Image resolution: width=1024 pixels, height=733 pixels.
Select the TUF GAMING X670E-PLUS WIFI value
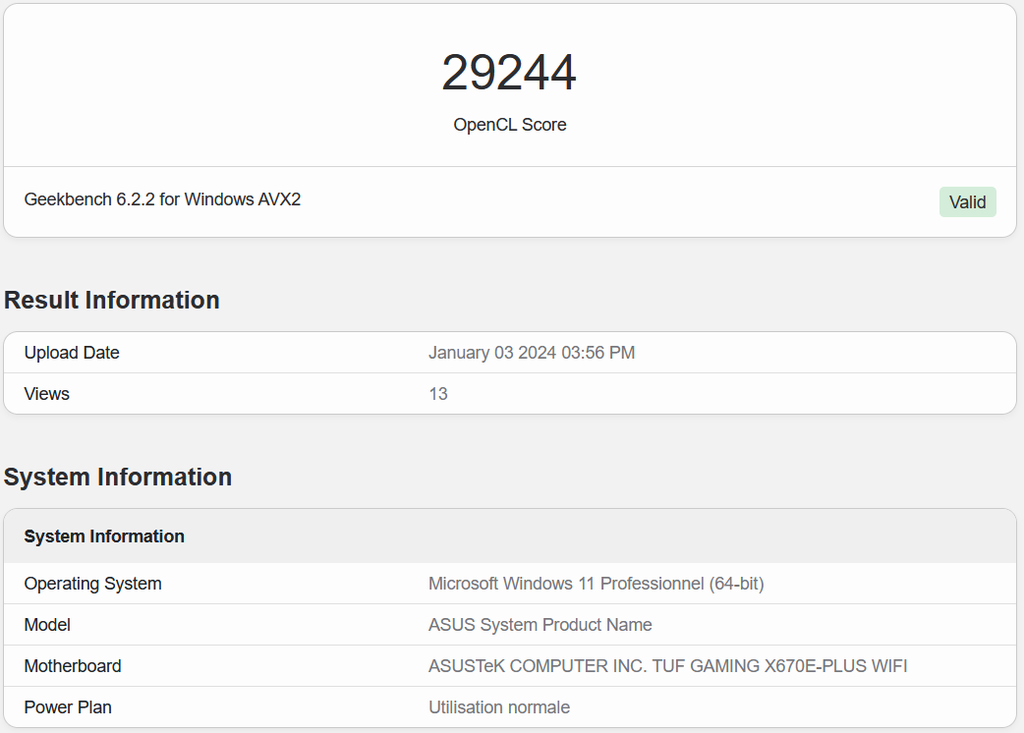[667, 665]
